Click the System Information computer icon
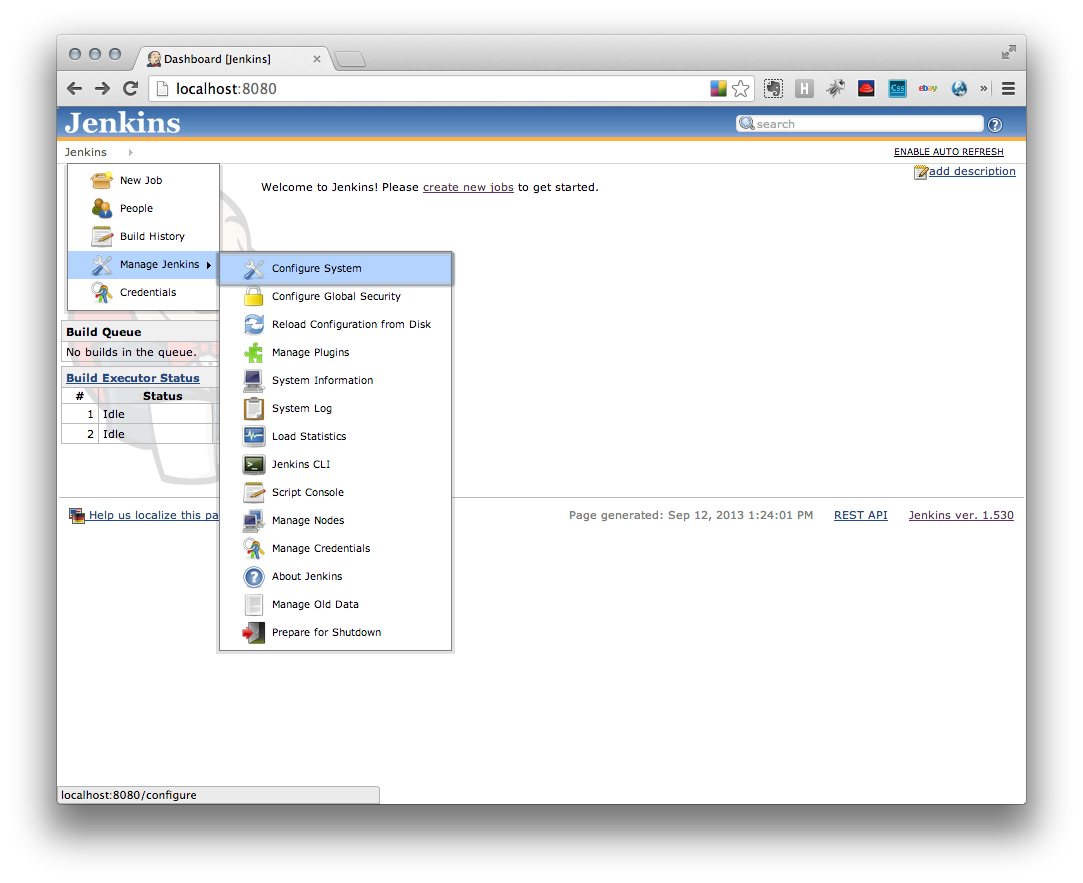The width and height of the screenshot is (1083, 883). pos(253,381)
